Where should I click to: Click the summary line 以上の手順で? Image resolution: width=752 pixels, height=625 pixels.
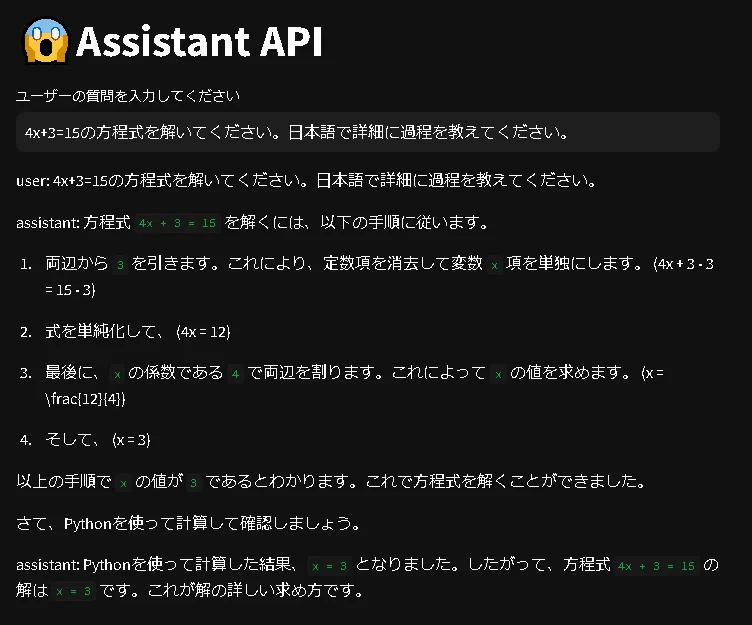(331, 481)
